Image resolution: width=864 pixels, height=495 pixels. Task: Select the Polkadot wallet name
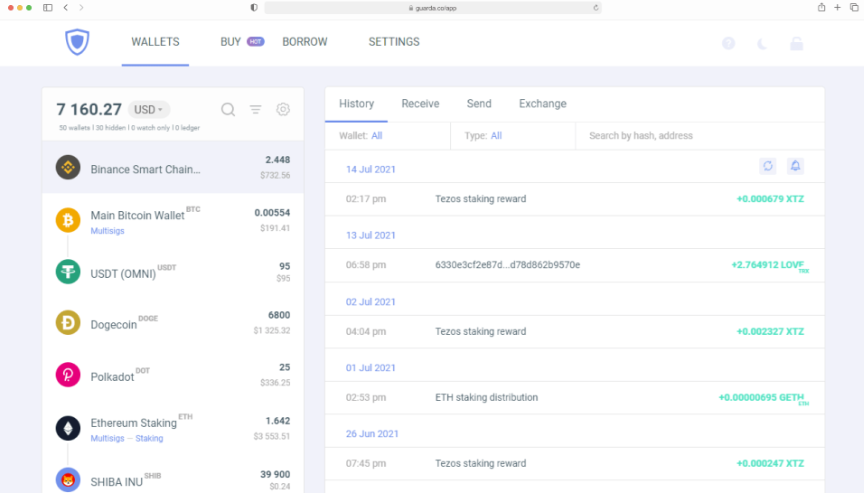[x=112, y=377]
